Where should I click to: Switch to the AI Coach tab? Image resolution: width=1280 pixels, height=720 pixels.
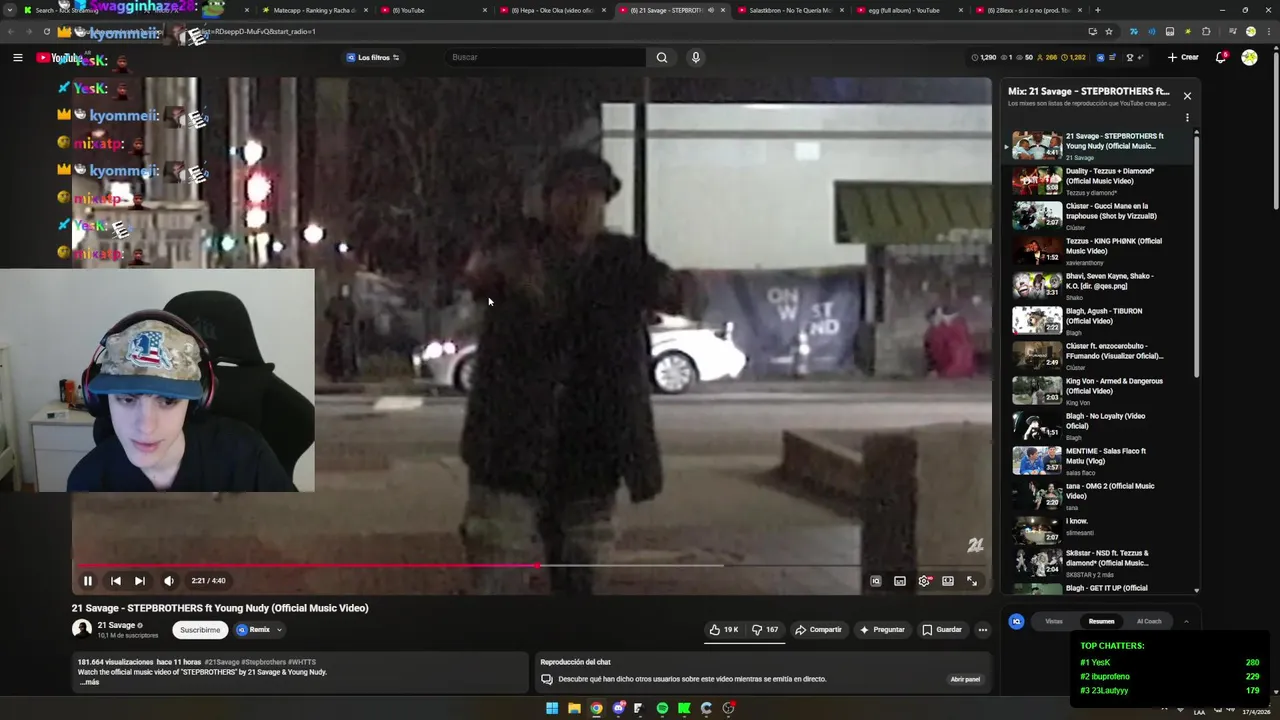[1149, 622]
